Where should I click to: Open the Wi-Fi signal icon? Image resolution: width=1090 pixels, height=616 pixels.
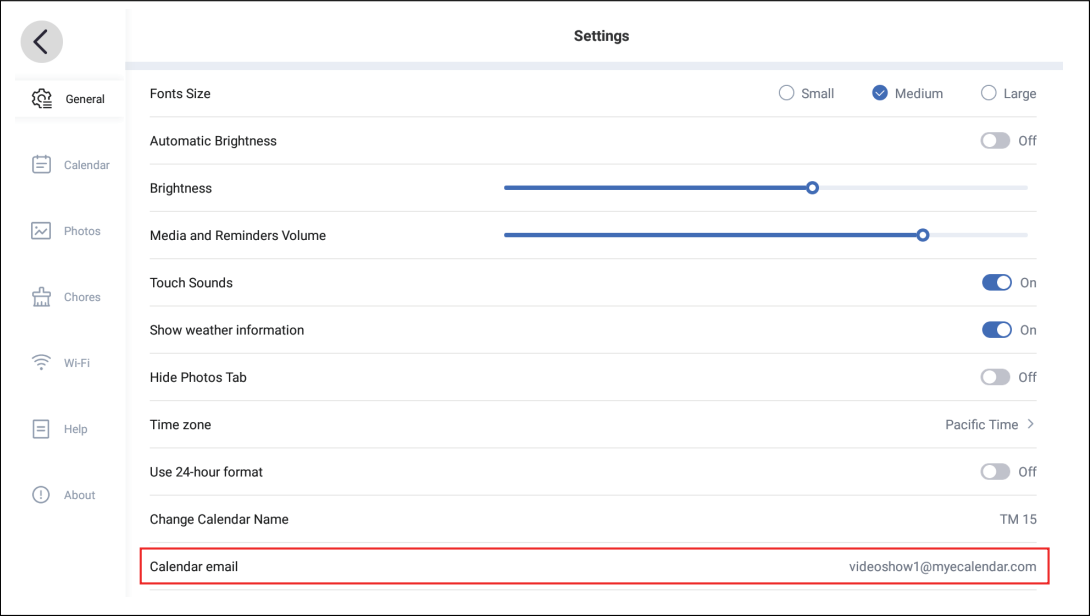pos(41,363)
